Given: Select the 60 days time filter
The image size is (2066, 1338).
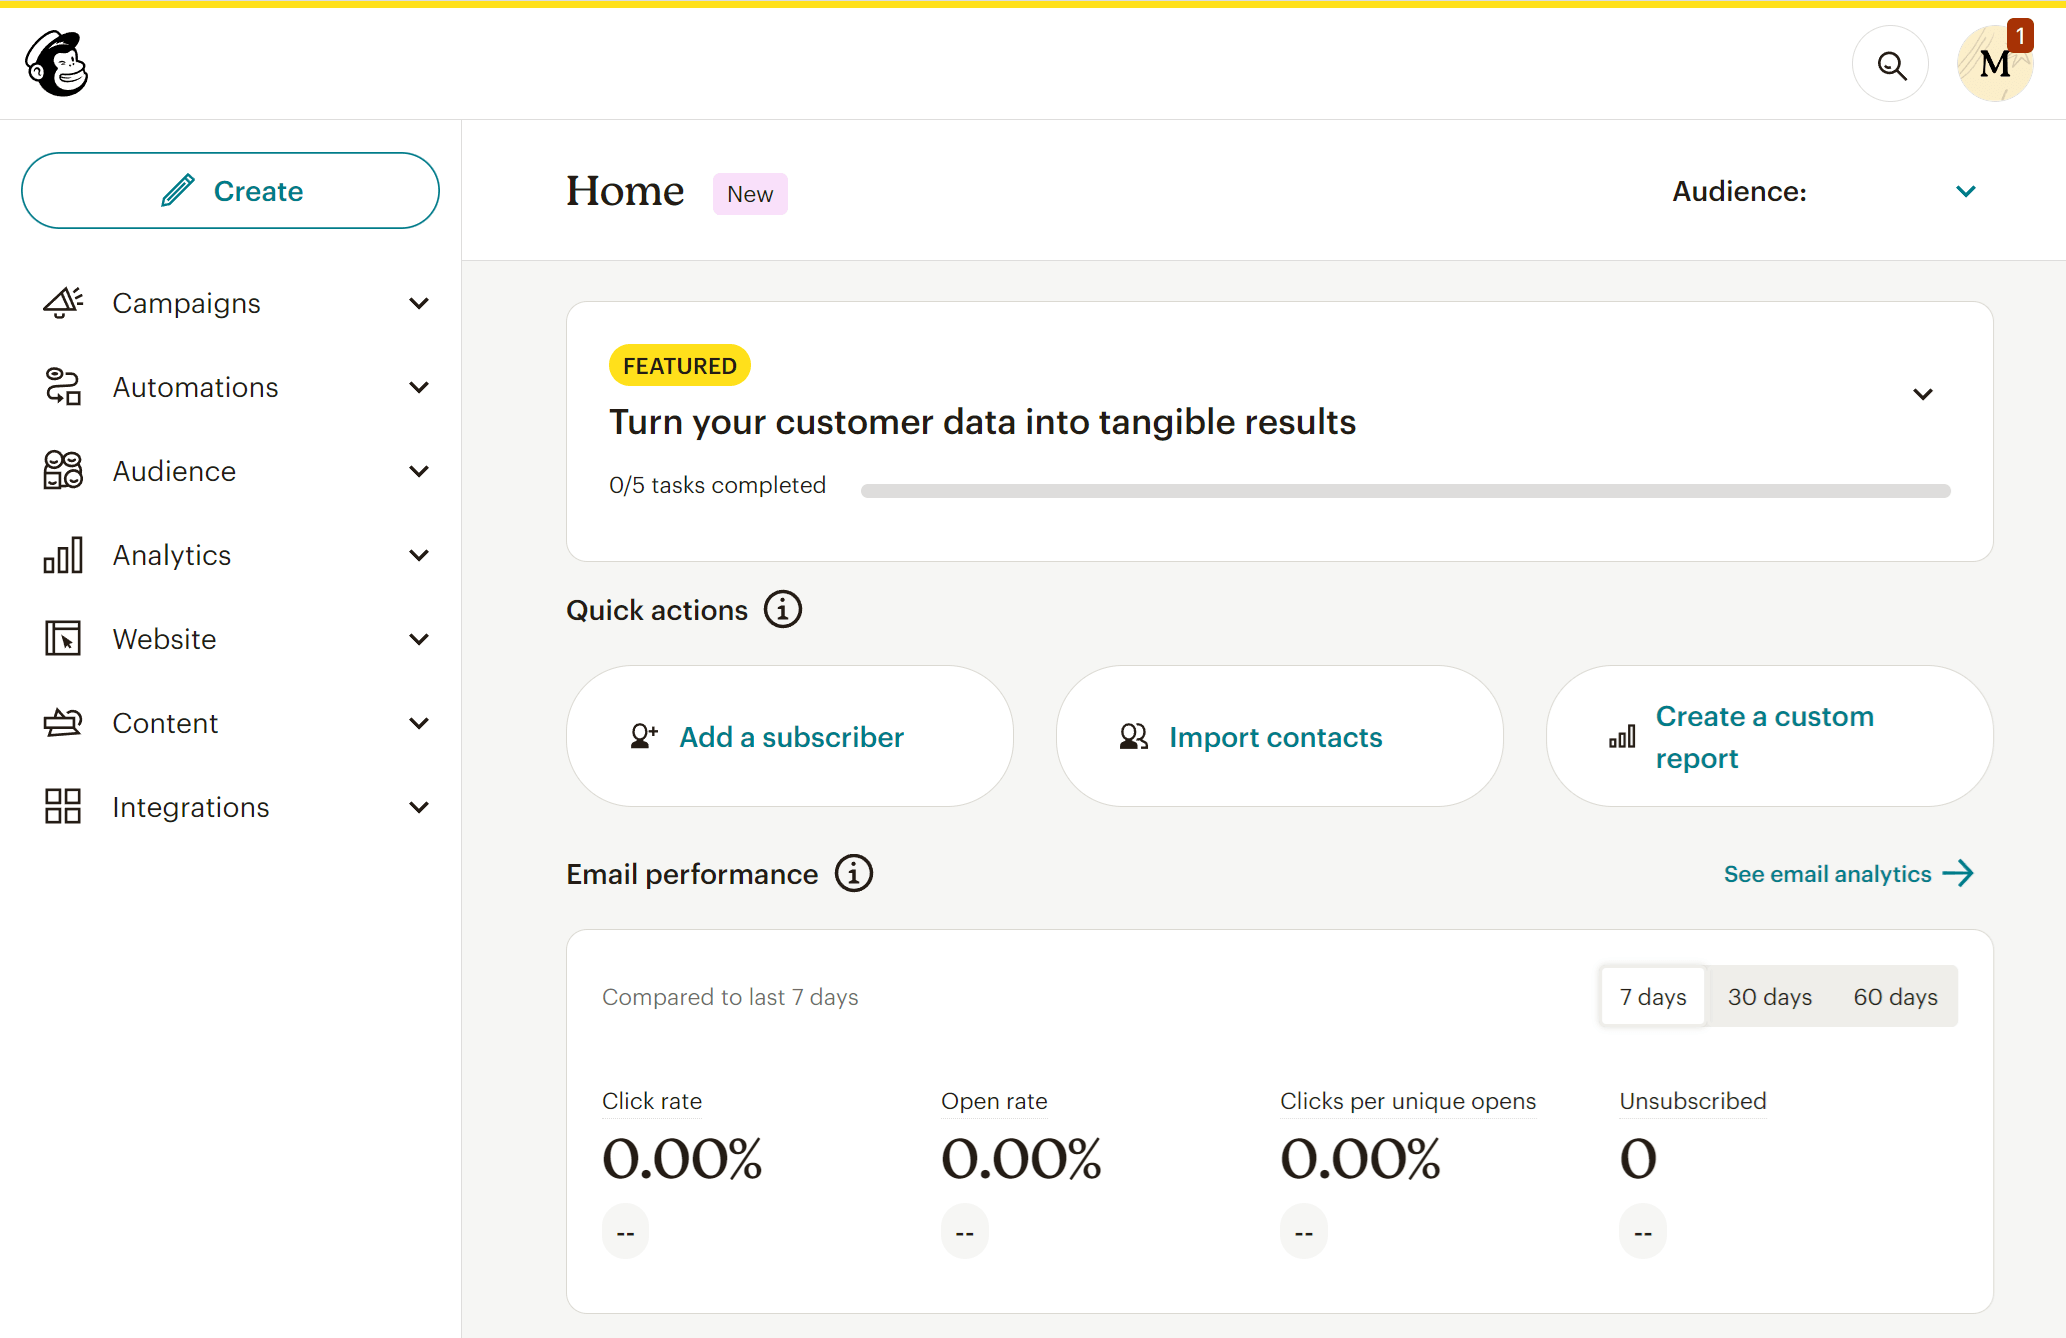Looking at the screenshot, I should 1894,996.
